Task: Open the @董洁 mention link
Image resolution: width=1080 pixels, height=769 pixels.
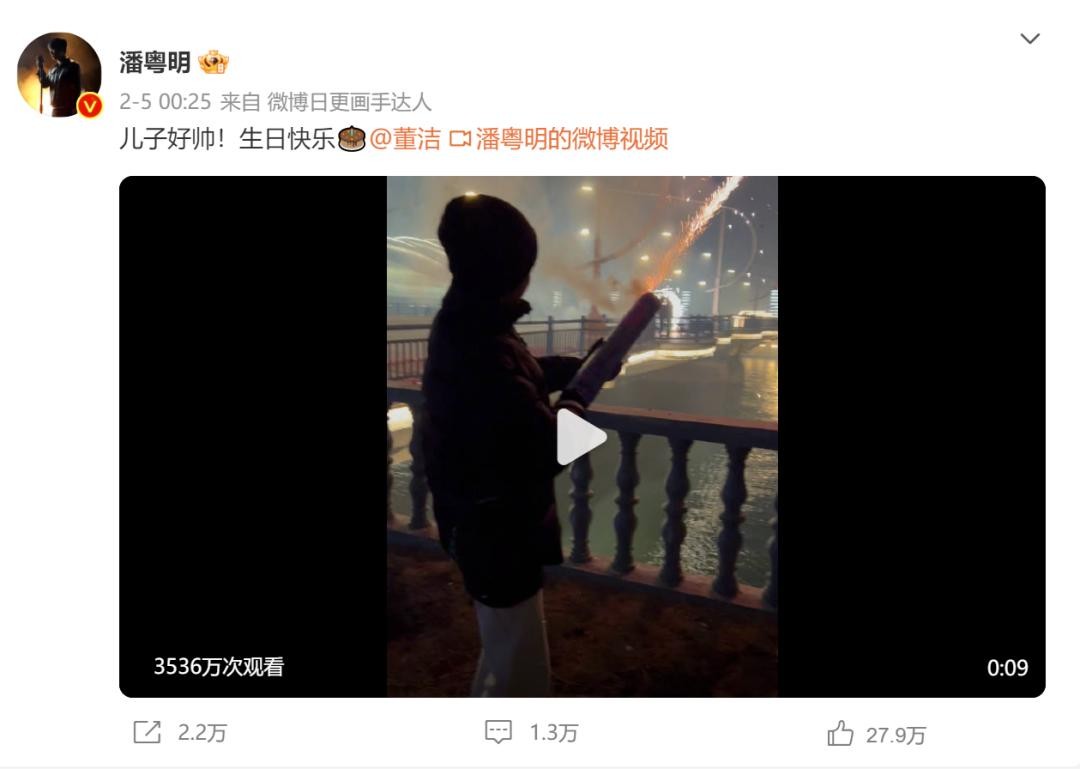Action: [405, 139]
